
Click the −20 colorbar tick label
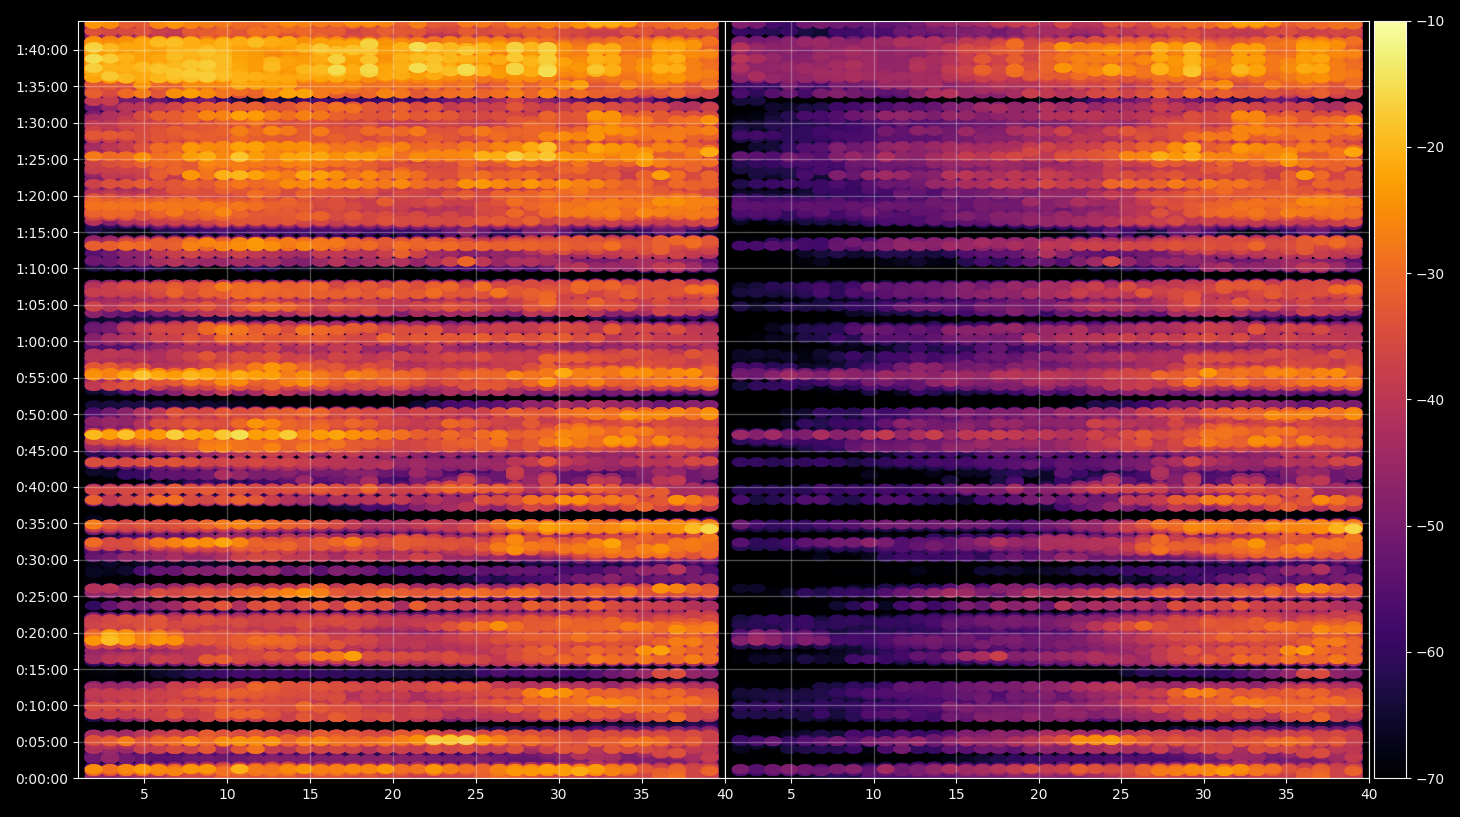click(1430, 148)
